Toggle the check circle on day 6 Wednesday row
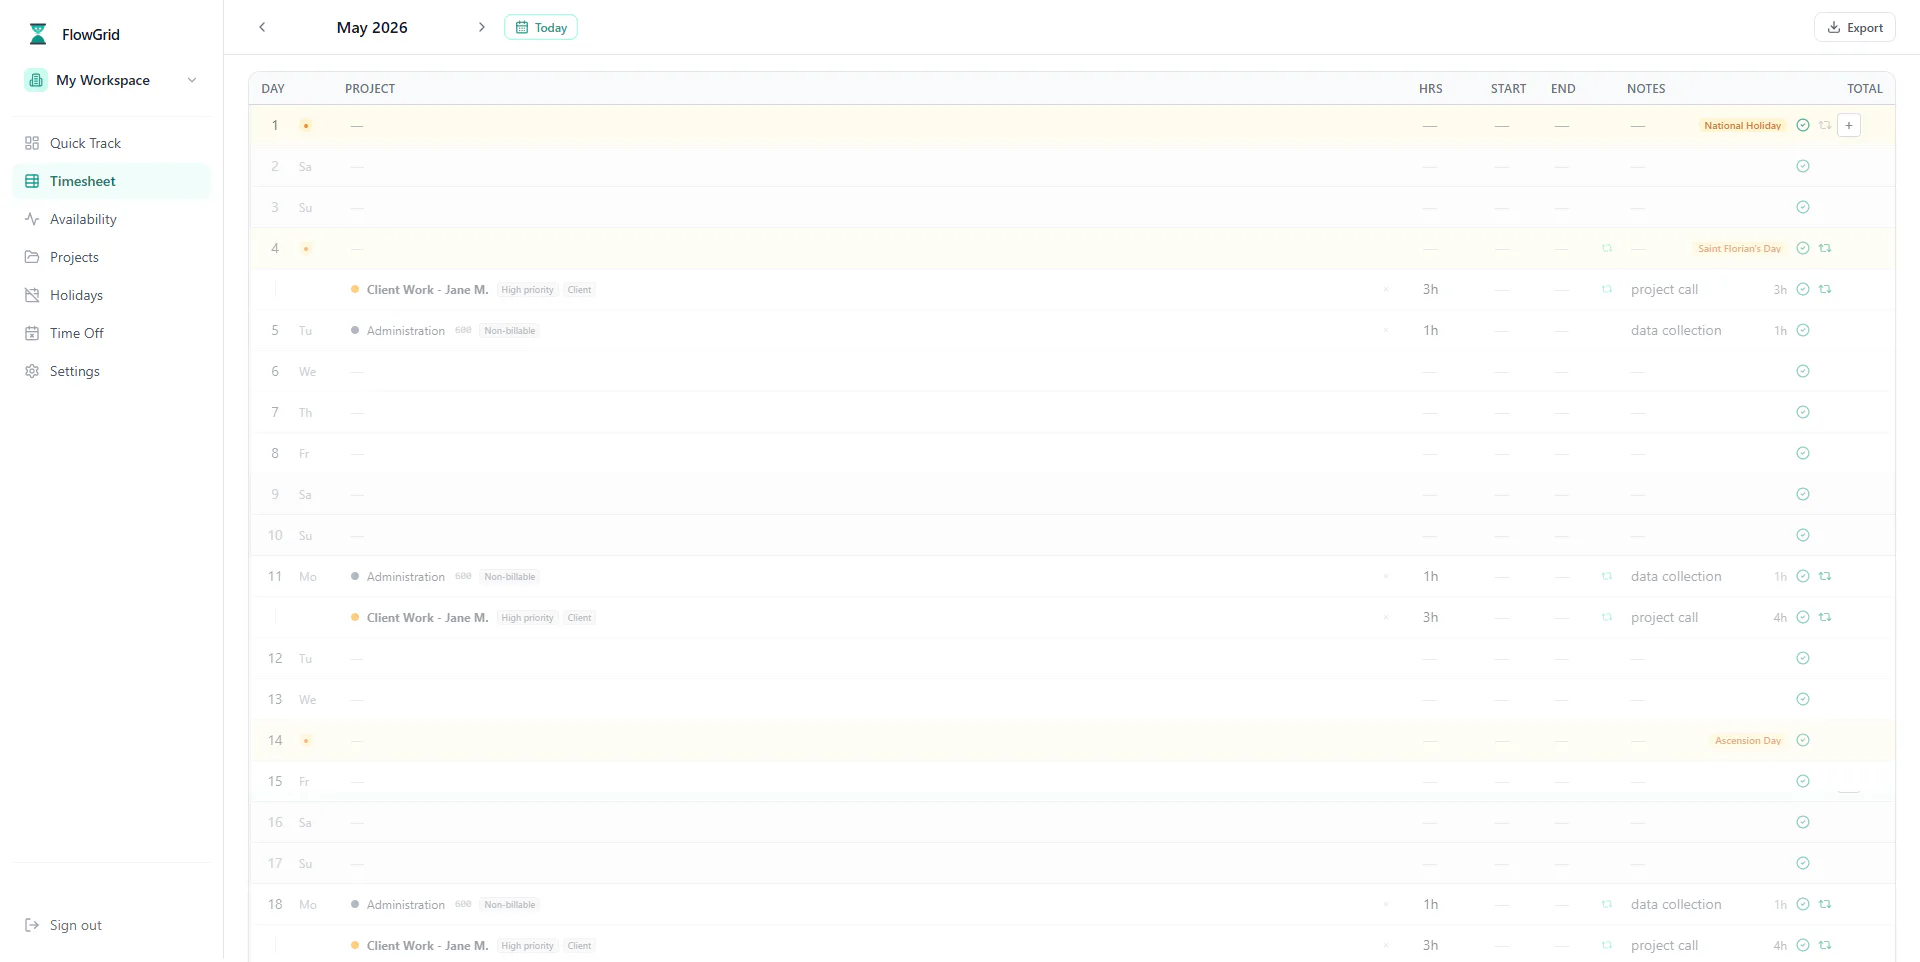This screenshot has width=1920, height=962. coord(1803,371)
